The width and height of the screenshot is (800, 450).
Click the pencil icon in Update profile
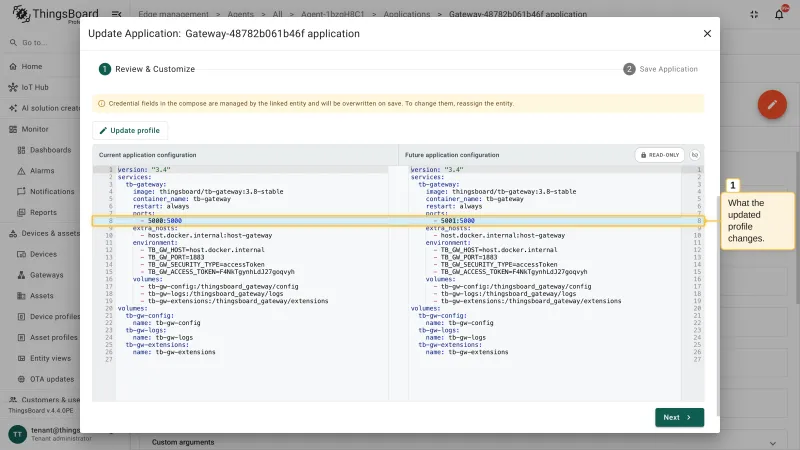point(103,131)
